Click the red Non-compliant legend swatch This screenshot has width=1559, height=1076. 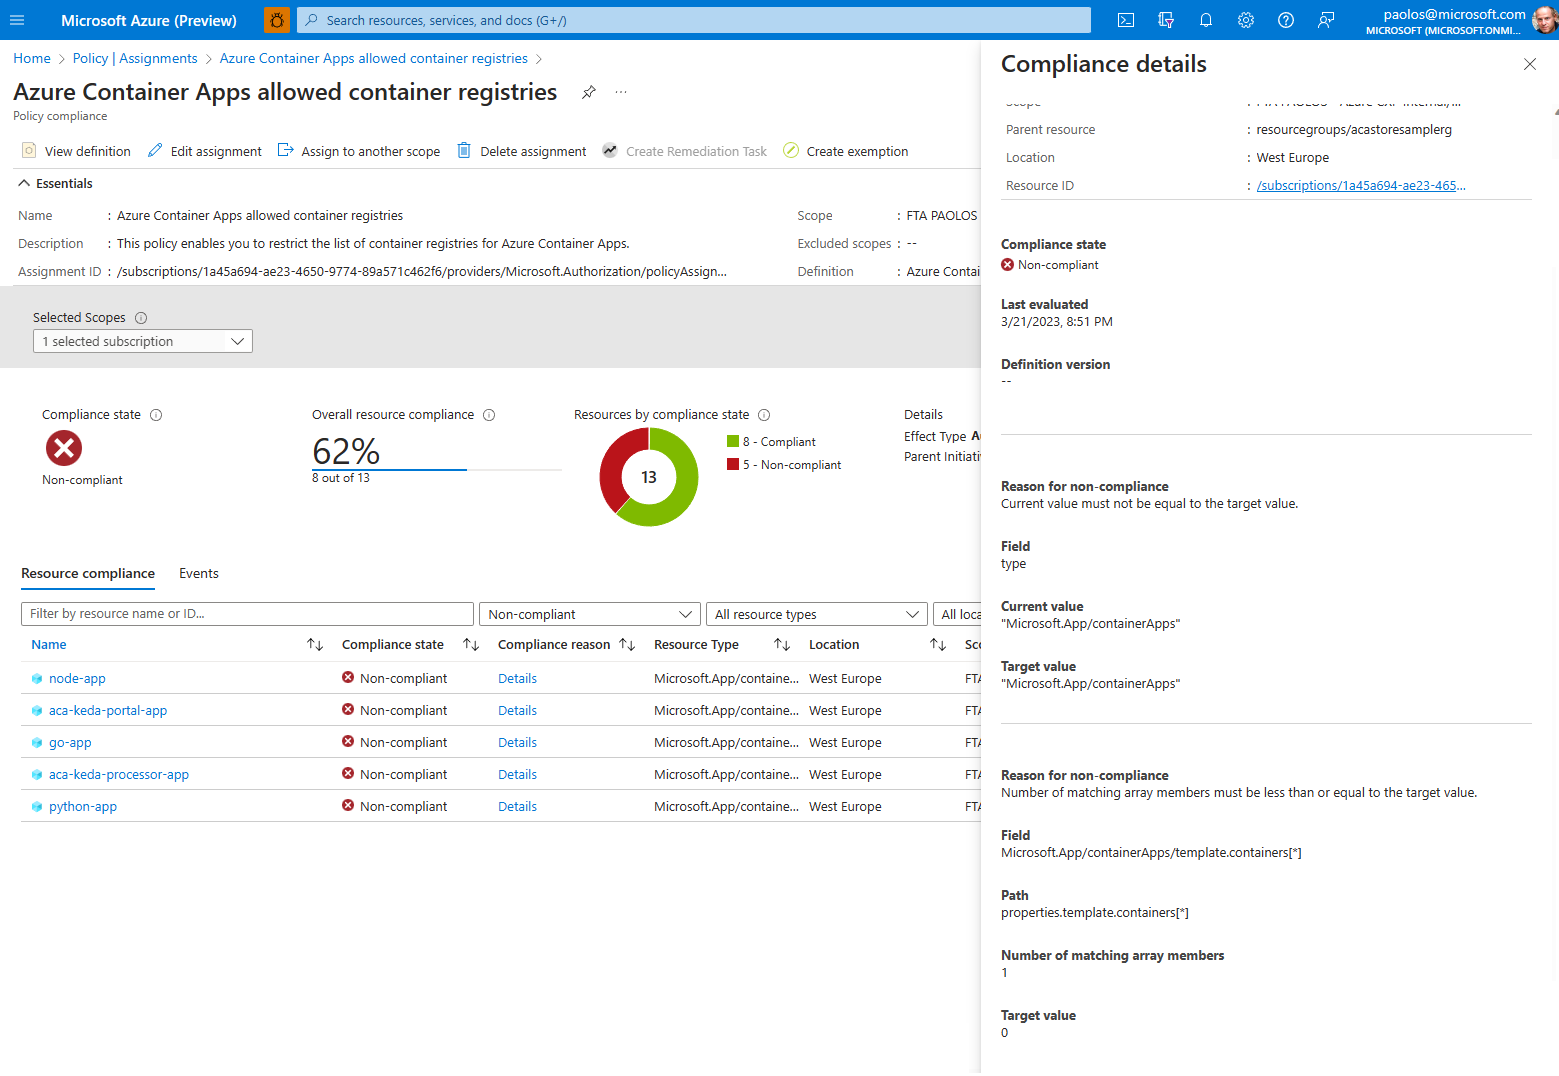pos(733,464)
